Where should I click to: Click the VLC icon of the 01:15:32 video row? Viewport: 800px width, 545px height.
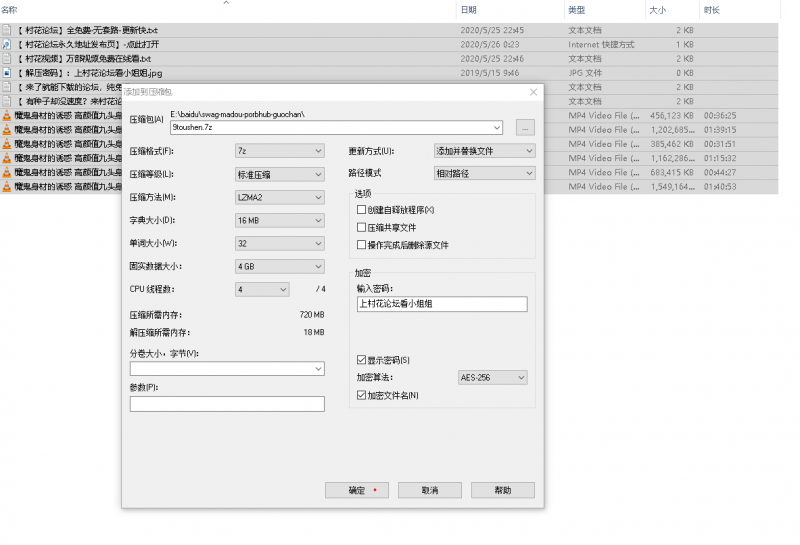pyautogui.click(x=6, y=158)
